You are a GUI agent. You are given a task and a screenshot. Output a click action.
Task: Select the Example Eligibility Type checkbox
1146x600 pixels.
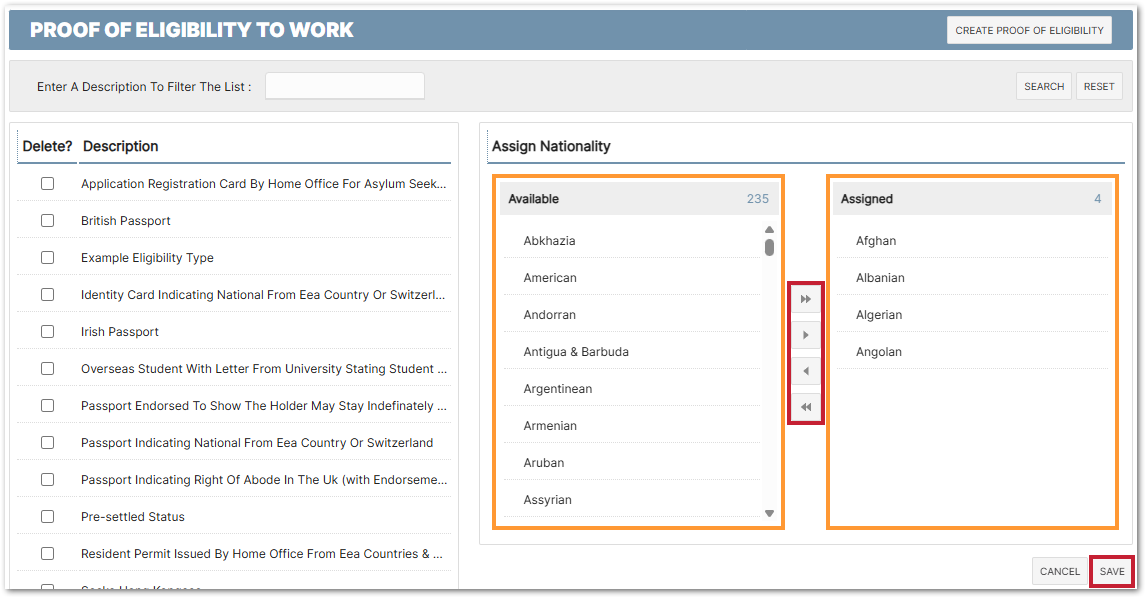[x=47, y=258]
